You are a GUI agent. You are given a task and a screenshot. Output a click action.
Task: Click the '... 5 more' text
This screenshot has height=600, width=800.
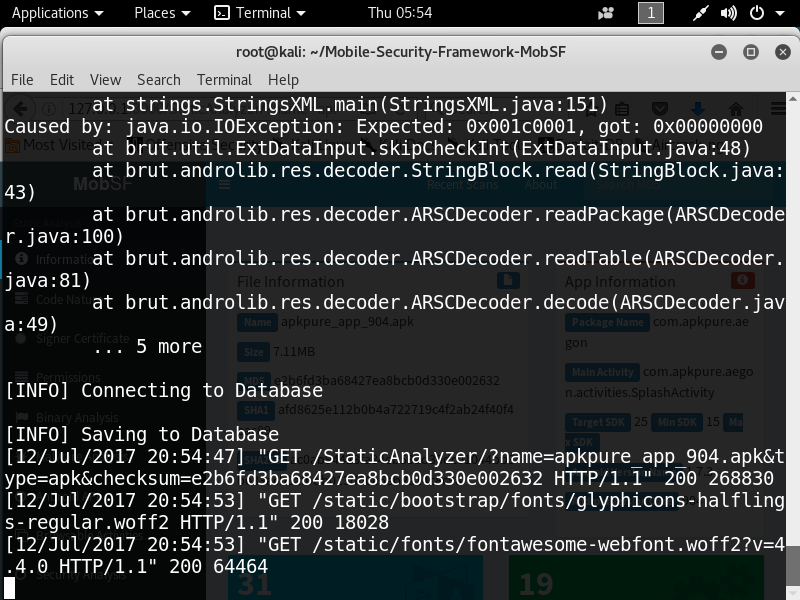(x=147, y=346)
